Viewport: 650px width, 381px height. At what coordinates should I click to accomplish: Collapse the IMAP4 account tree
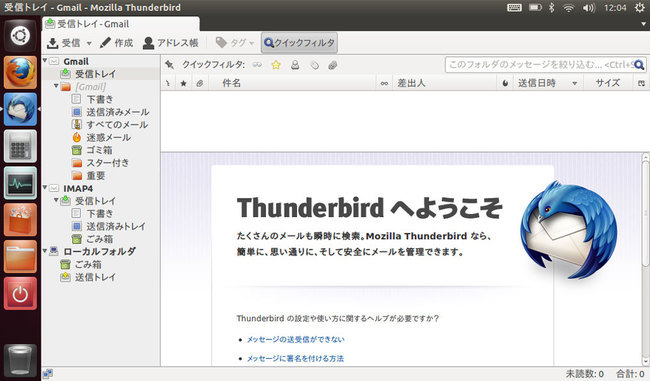pyautogui.click(x=45, y=188)
